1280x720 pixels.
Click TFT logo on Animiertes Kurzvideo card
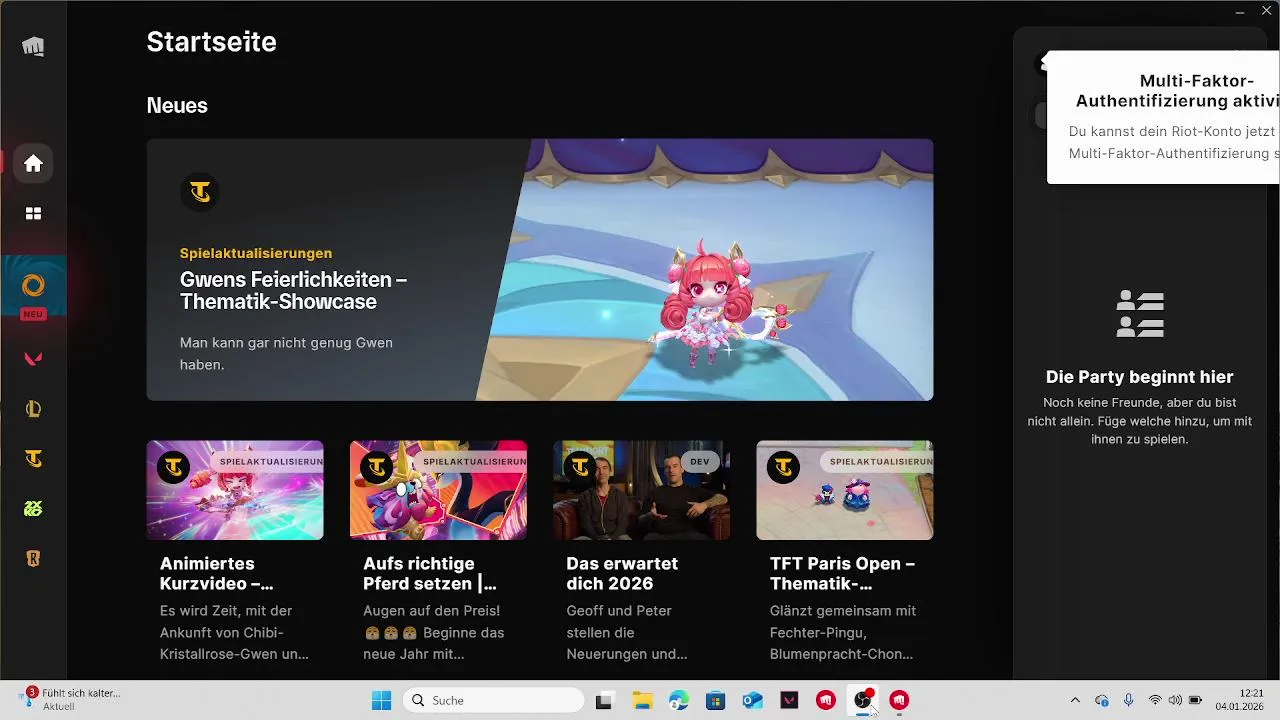coord(173,467)
